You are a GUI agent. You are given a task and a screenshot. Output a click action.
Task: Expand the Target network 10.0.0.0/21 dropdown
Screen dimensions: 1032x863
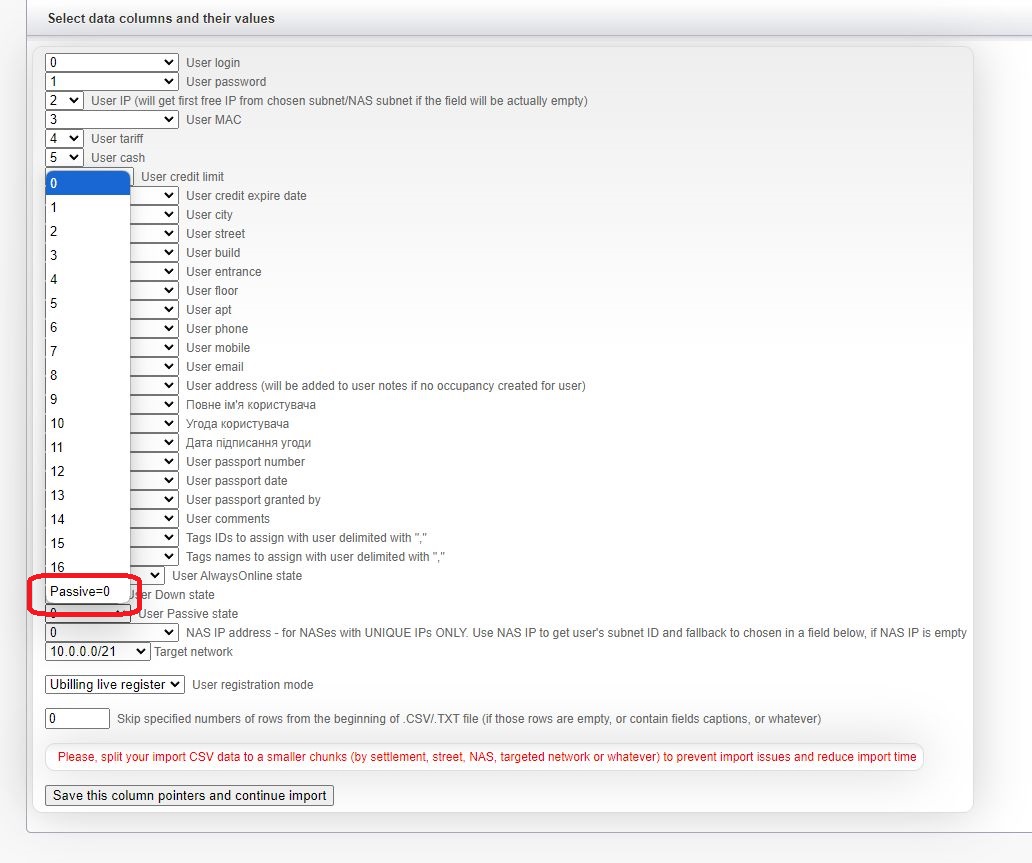tap(97, 652)
